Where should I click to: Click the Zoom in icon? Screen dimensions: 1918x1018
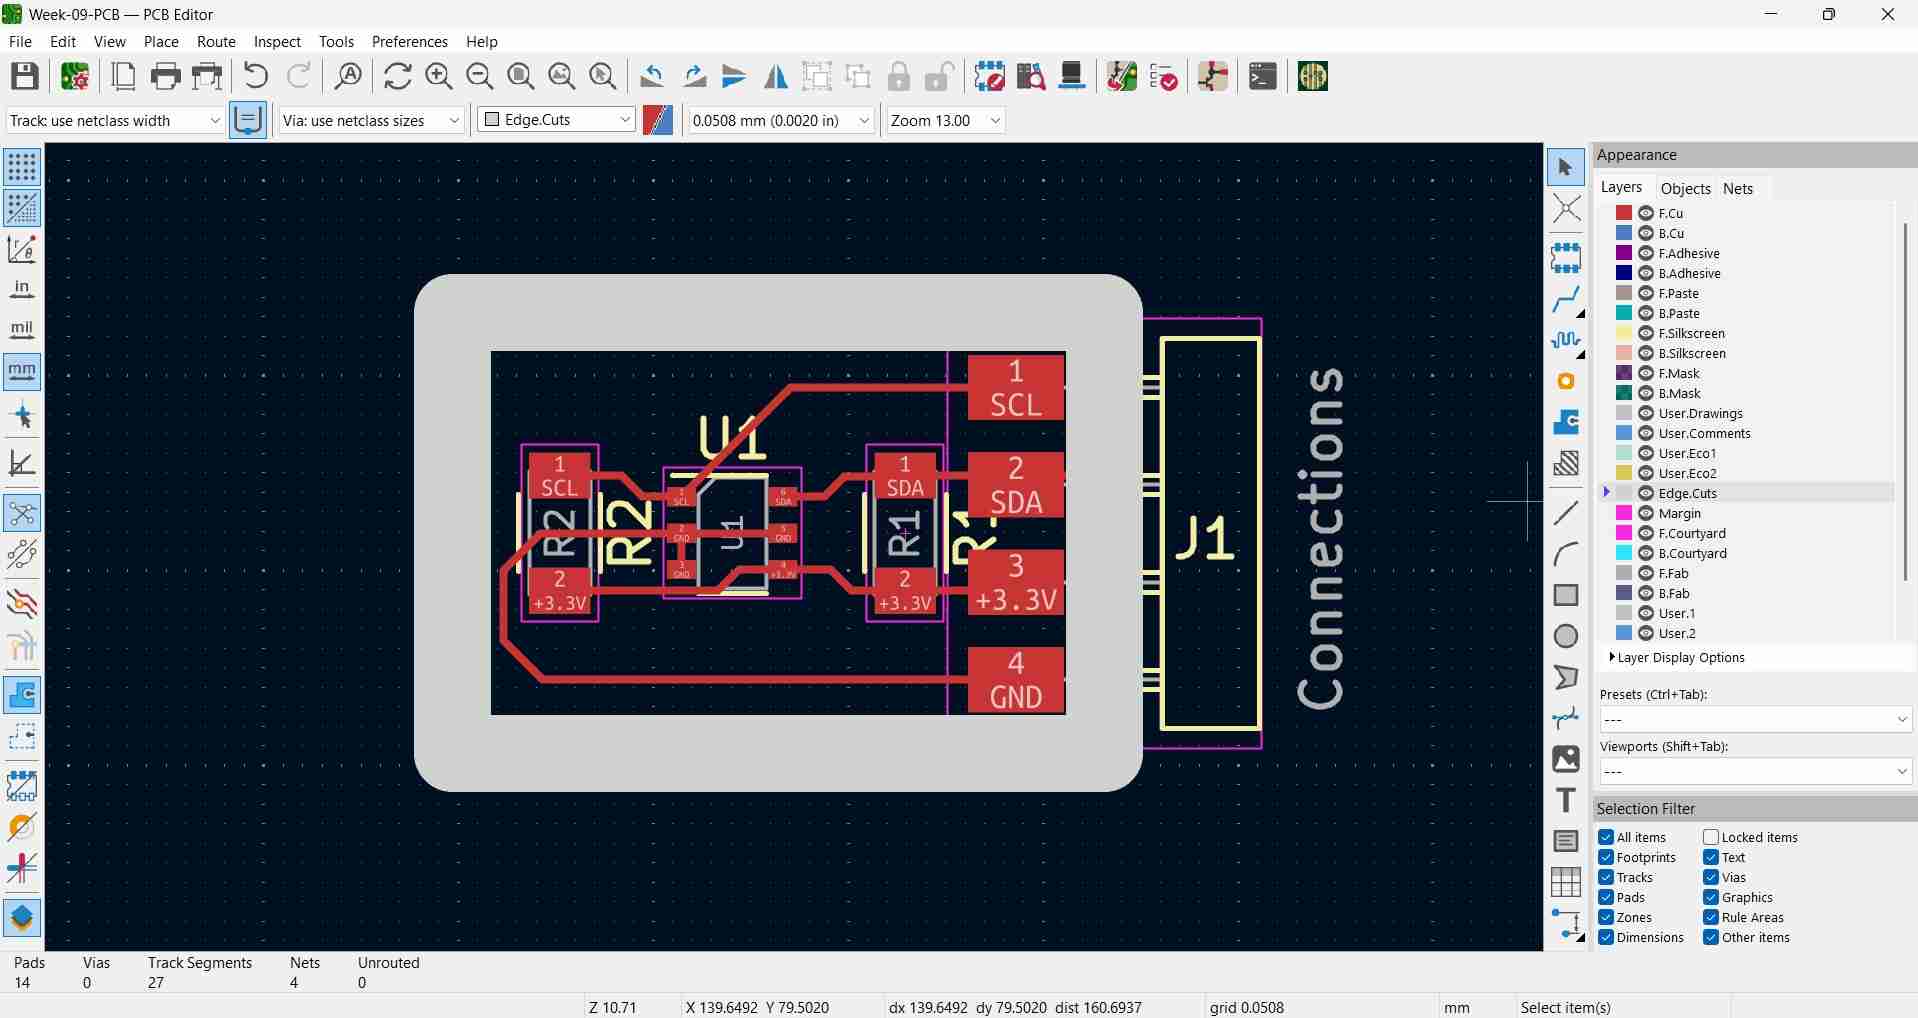click(x=439, y=77)
